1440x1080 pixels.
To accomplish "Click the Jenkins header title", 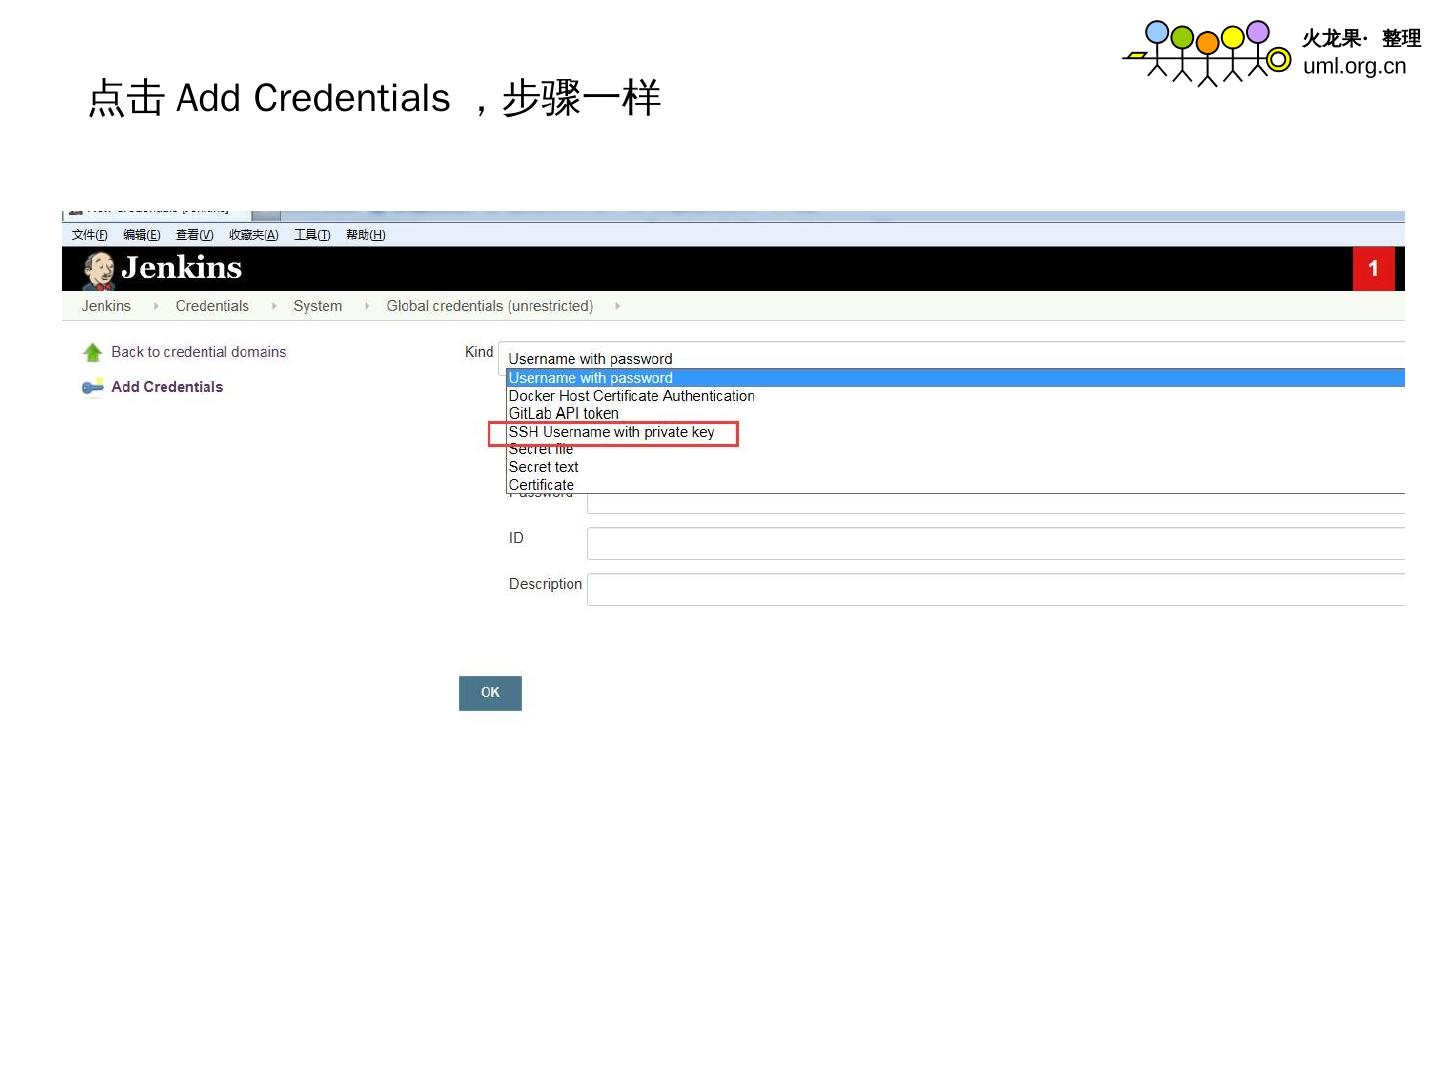I will pos(182,268).
